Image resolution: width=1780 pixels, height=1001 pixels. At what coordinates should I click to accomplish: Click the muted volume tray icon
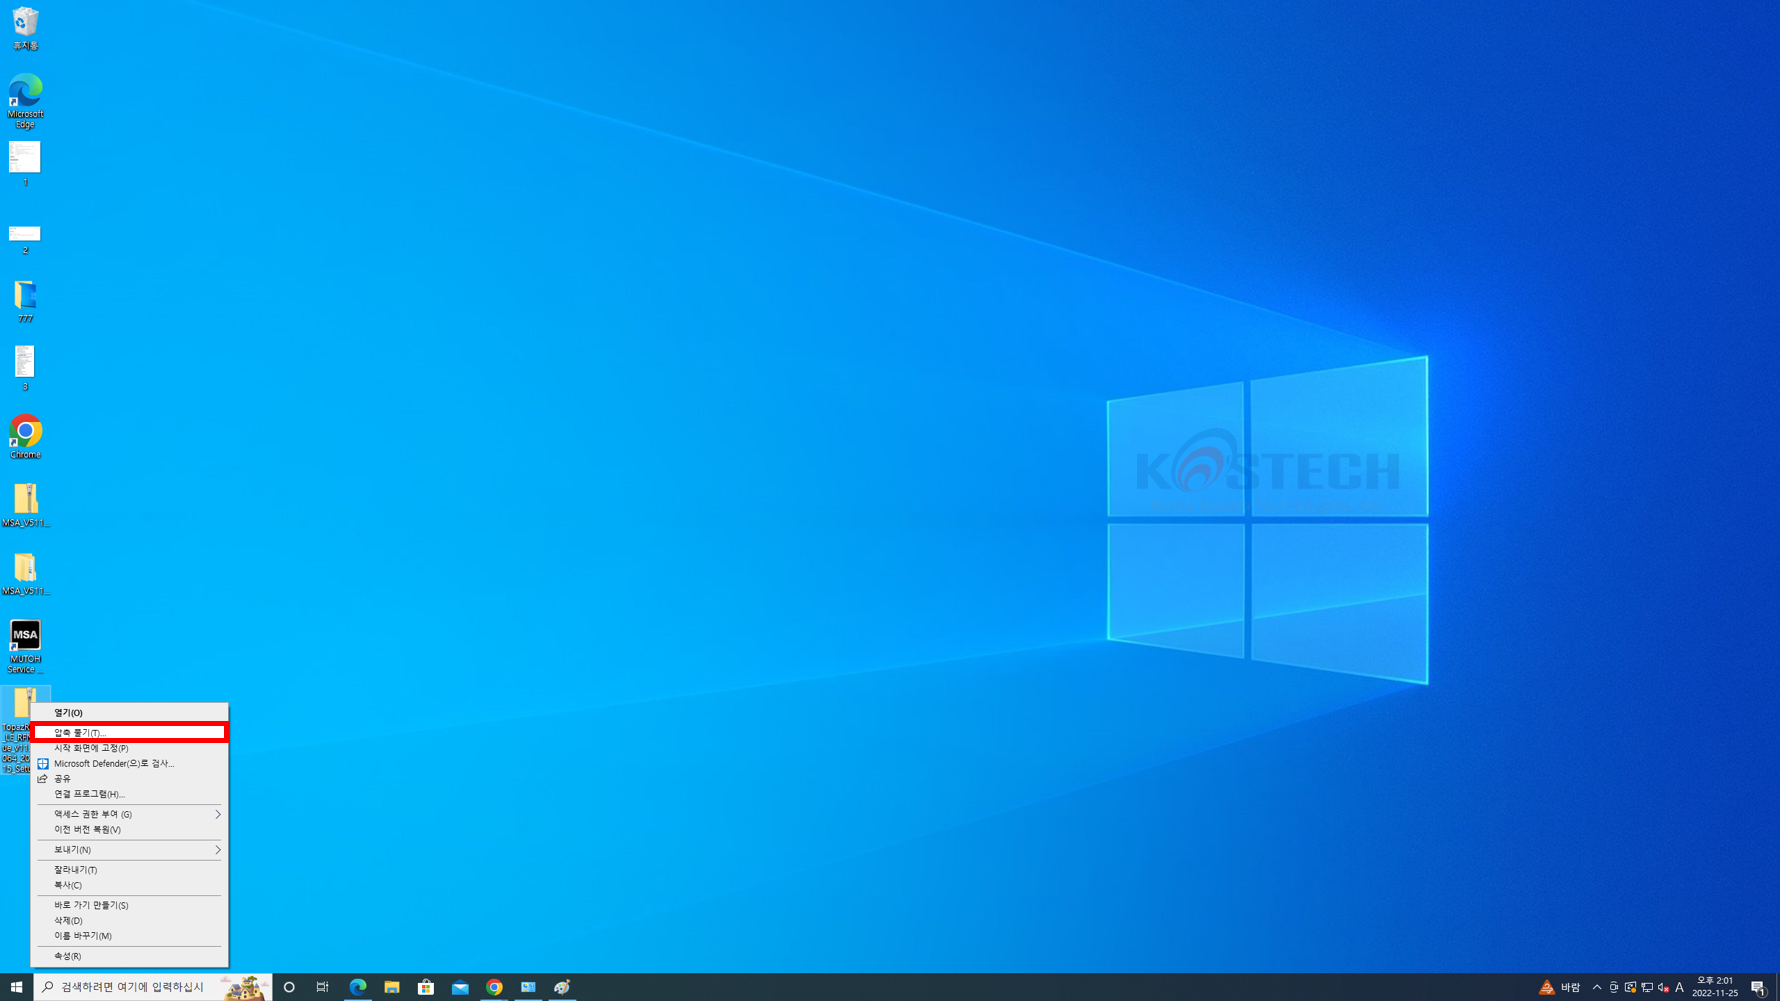point(1664,987)
